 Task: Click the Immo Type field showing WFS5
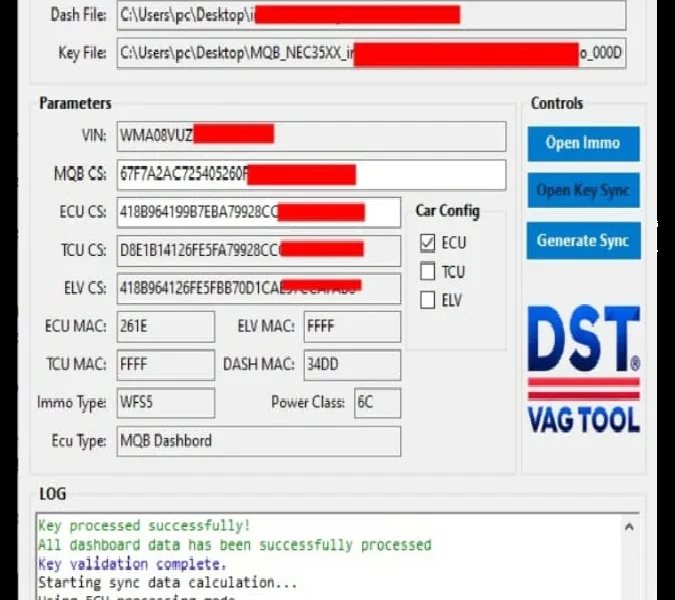[164, 403]
